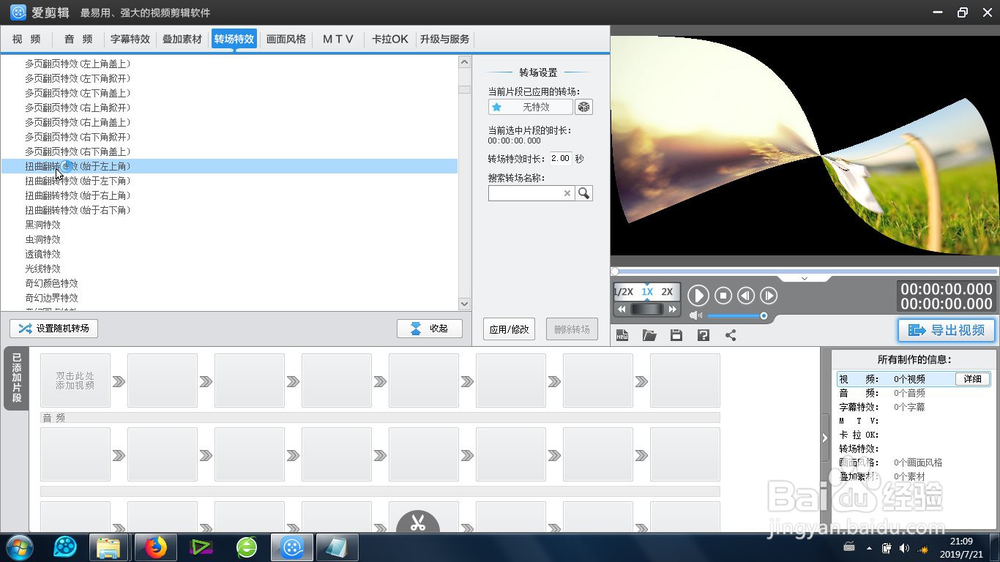Screen dimensions: 1000x562
Task: Open the Windows Start menu
Action: point(19,548)
